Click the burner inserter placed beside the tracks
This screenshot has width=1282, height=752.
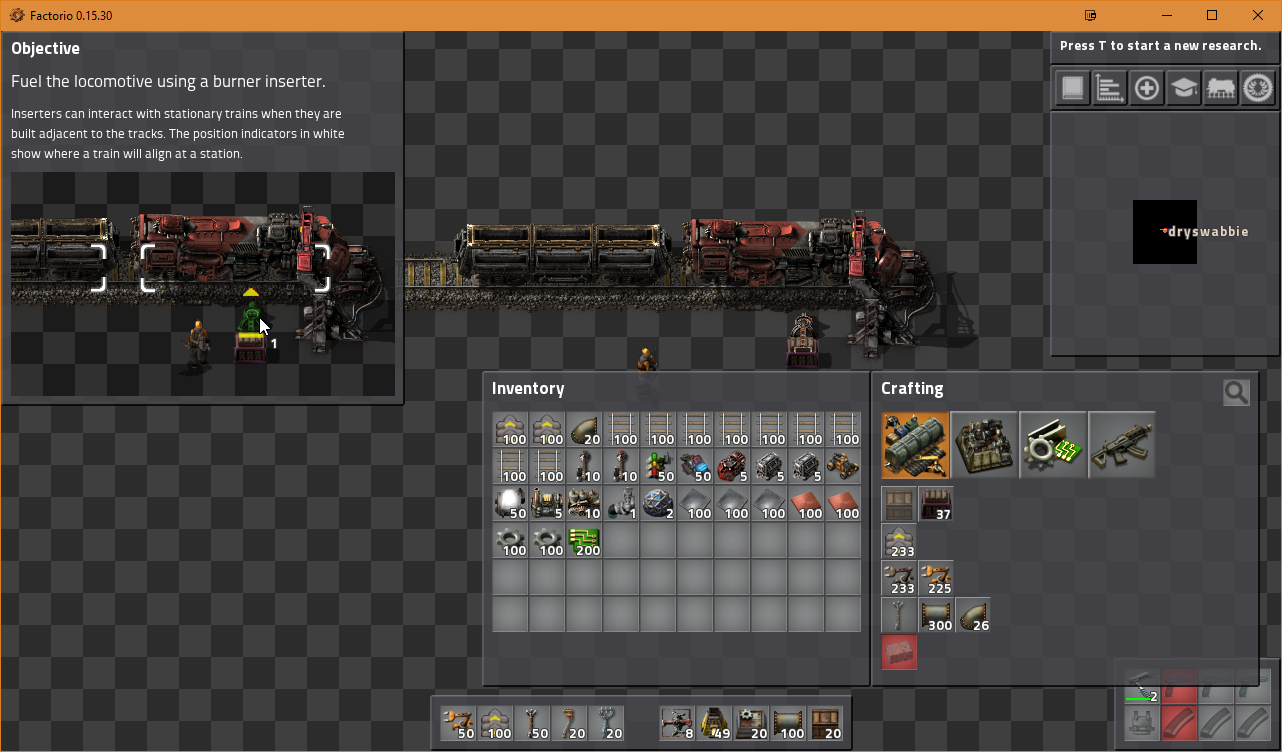[x=801, y=341]
